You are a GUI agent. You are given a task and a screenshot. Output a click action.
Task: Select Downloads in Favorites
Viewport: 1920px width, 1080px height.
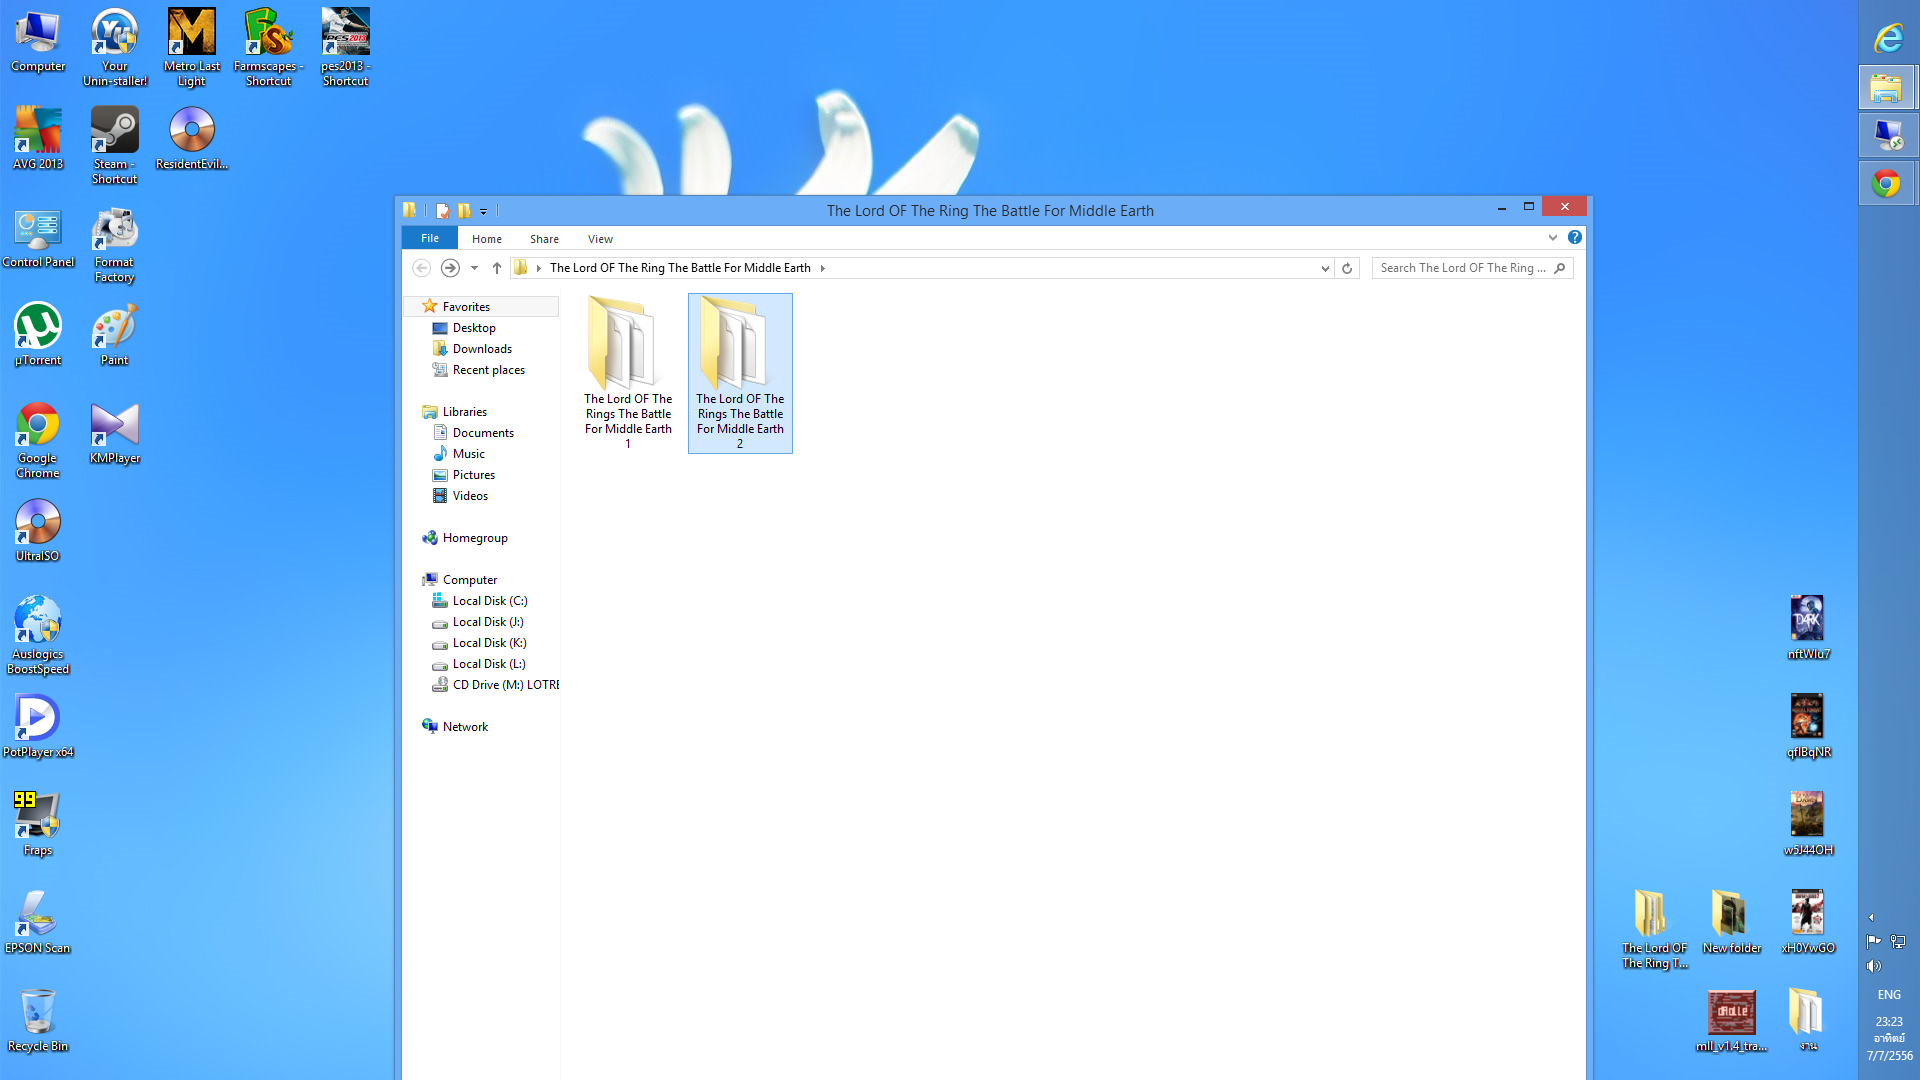[x=482, y=349]
